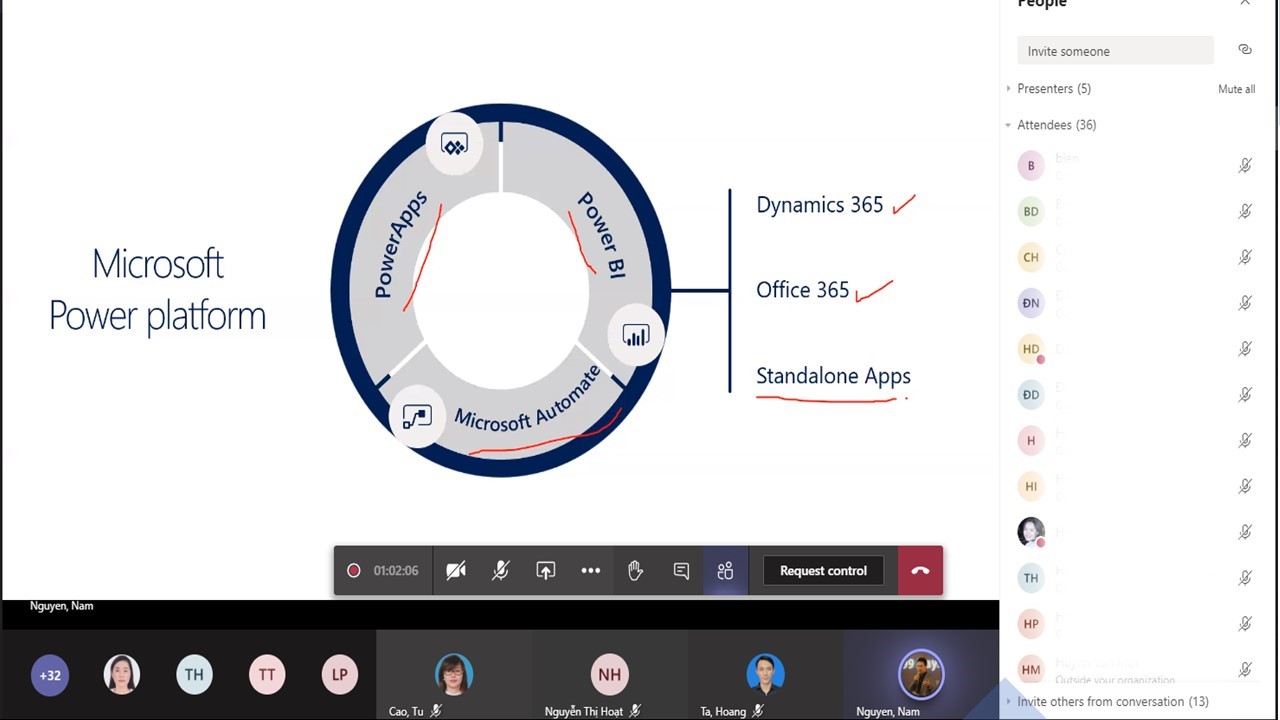Toggle camera in call toolbar

click(456, 570)
